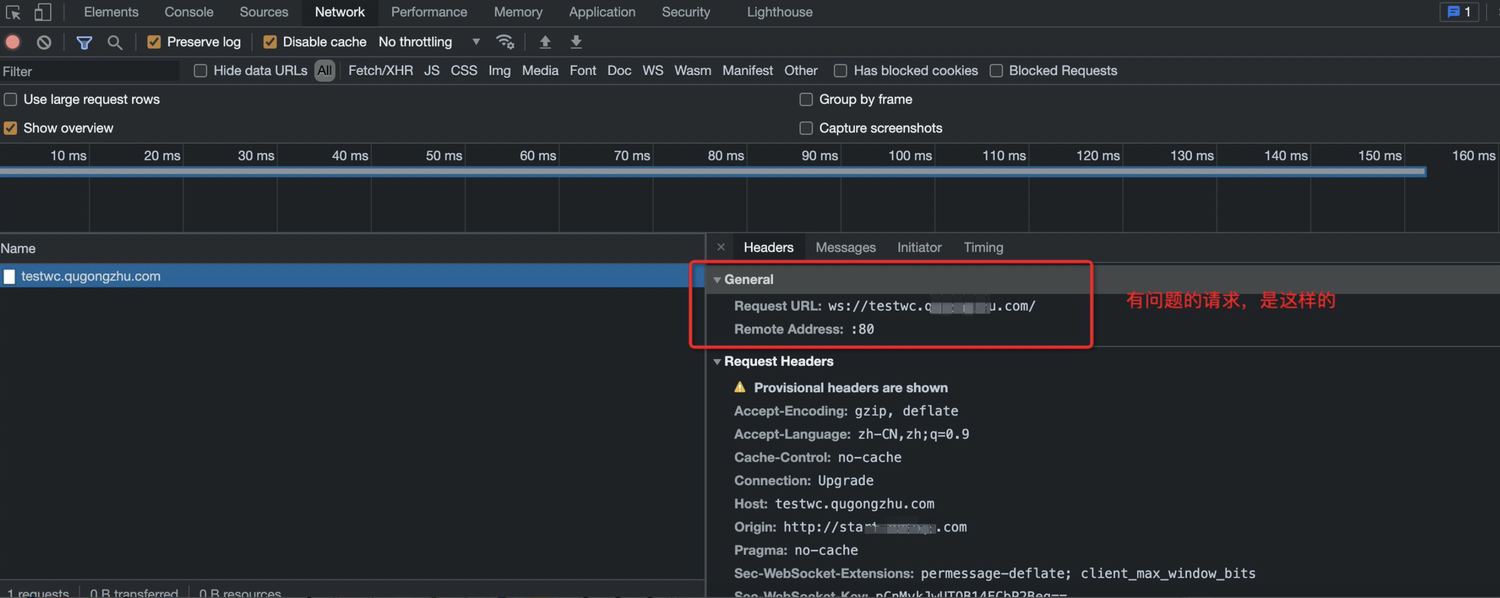Toggle the network filter funnel icon
The width and height of the screenshot is (1500, 598).
pos(84,42)
